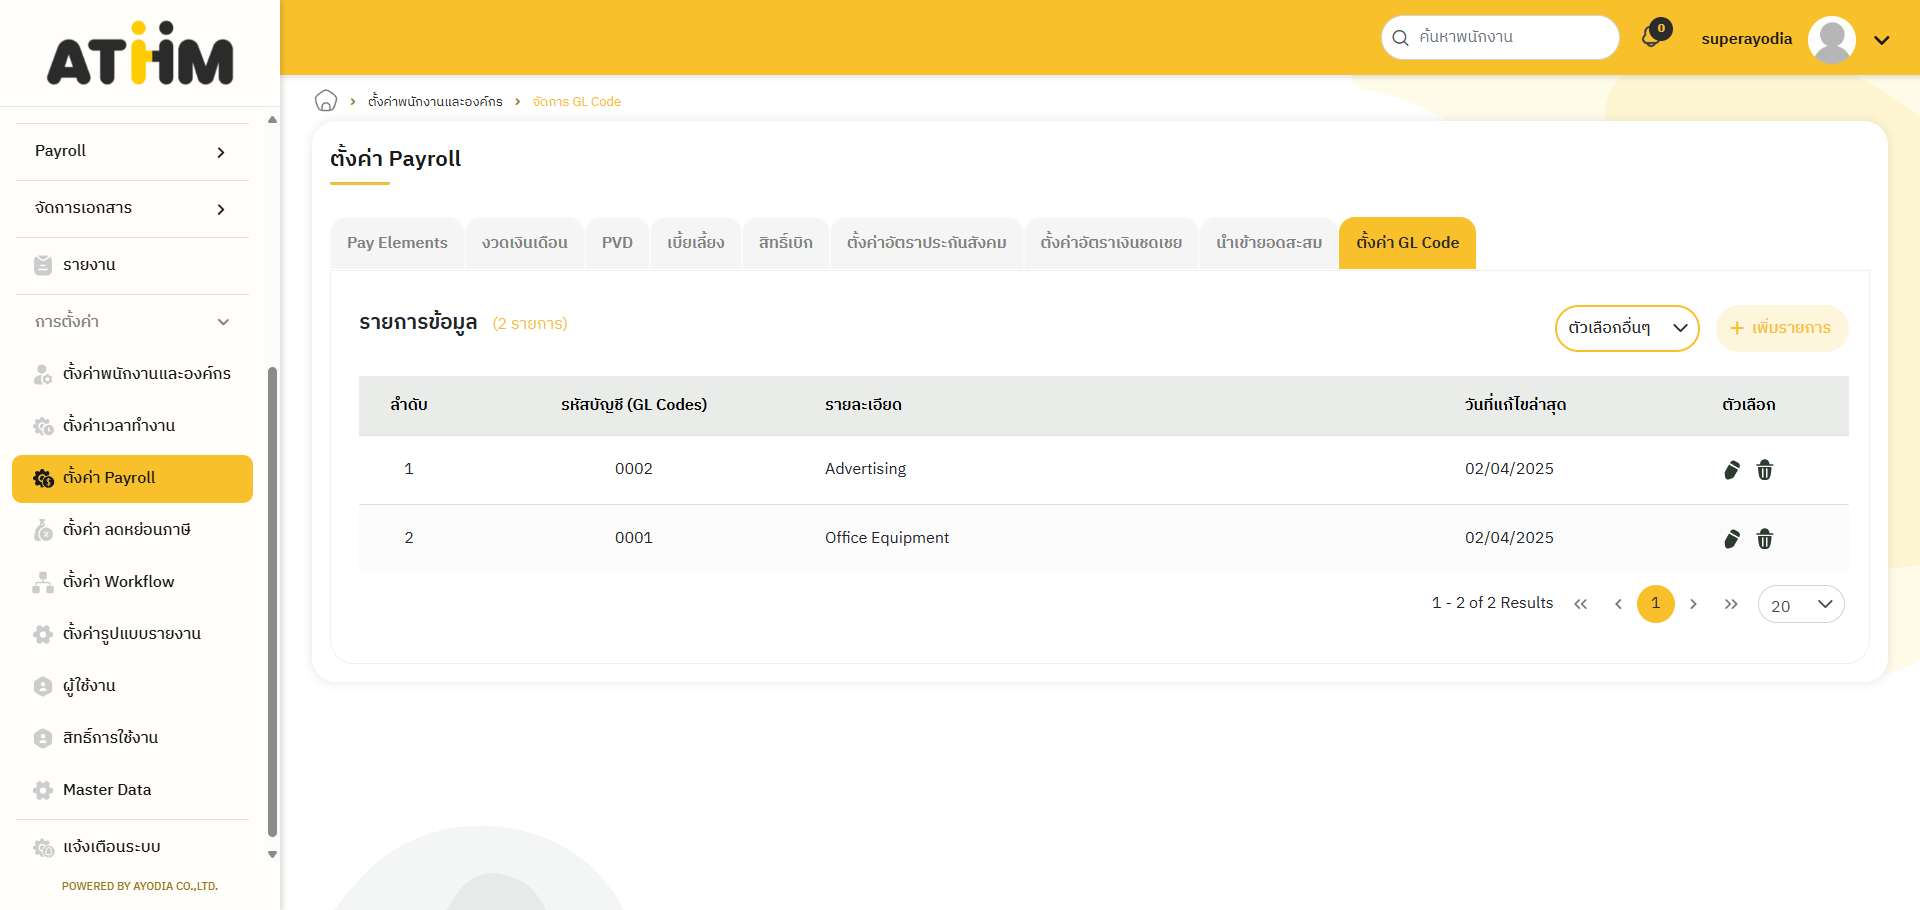Open the ตัวเลือกอื่นๆ dropdown
Screen dimensions: 1920x910
1627,328
